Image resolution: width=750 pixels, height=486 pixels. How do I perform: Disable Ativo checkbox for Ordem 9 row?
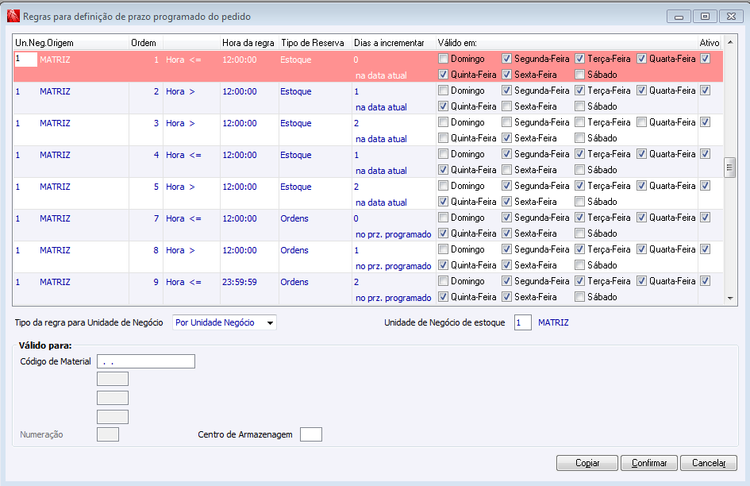[705, 281]
